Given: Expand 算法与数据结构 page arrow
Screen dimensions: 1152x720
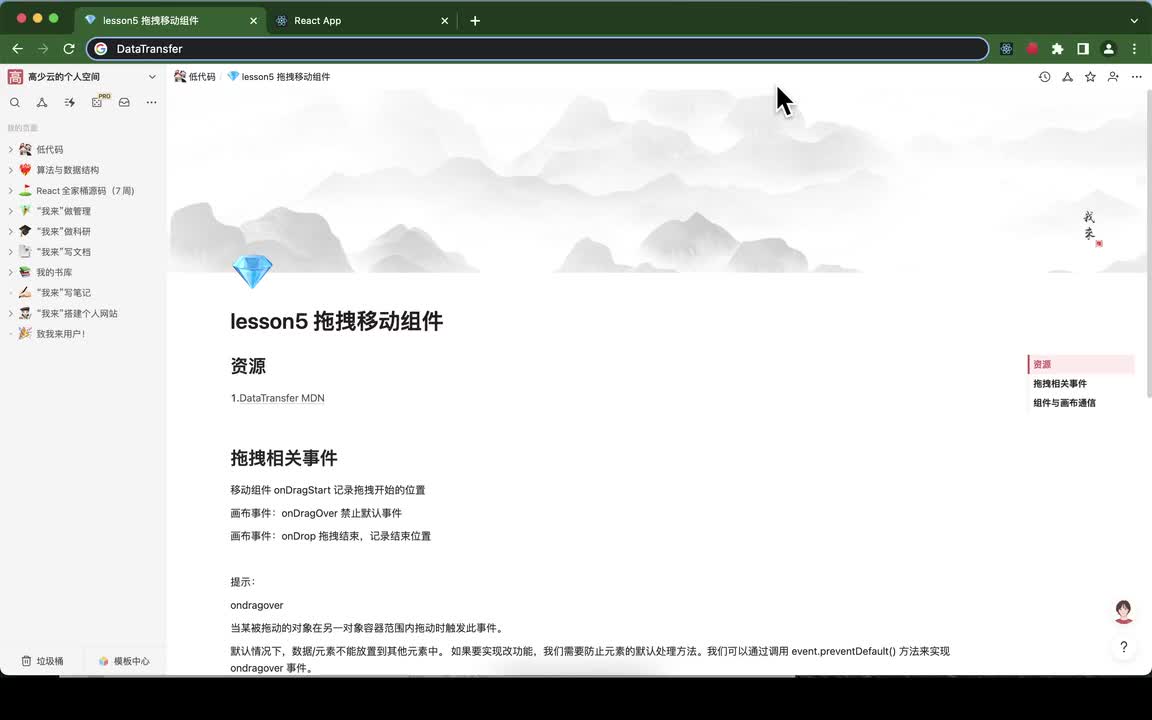Looking at the screenshot, I should coord(10,170).
